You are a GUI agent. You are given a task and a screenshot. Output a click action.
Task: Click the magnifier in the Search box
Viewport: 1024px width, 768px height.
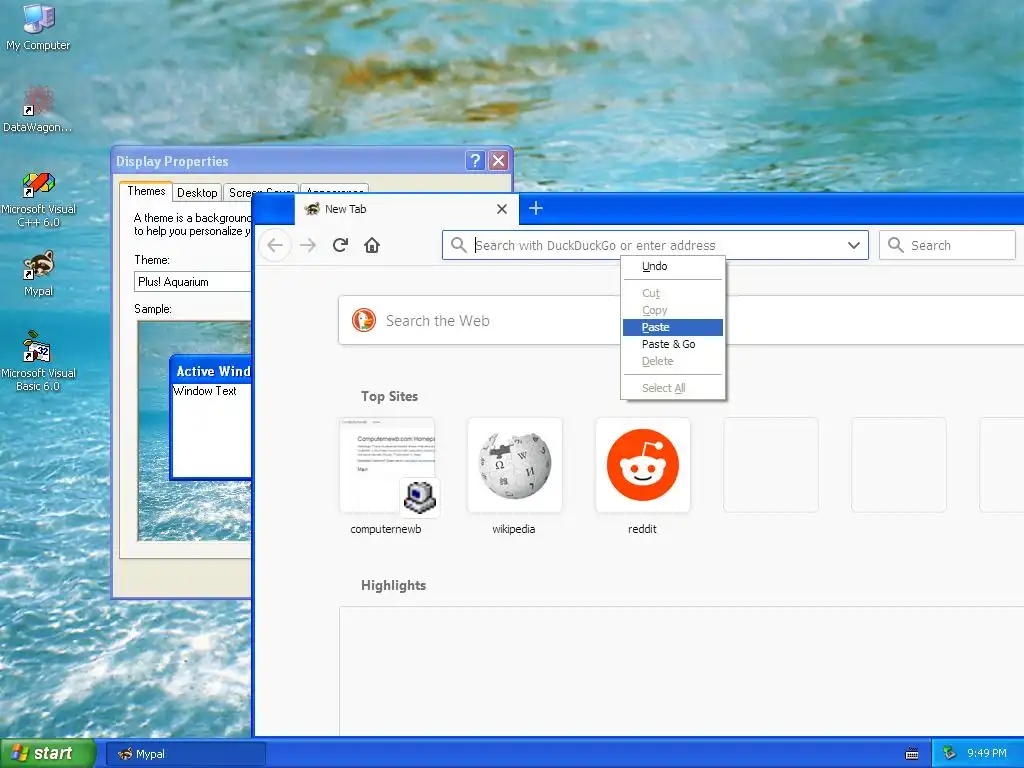tap(896, 245)
